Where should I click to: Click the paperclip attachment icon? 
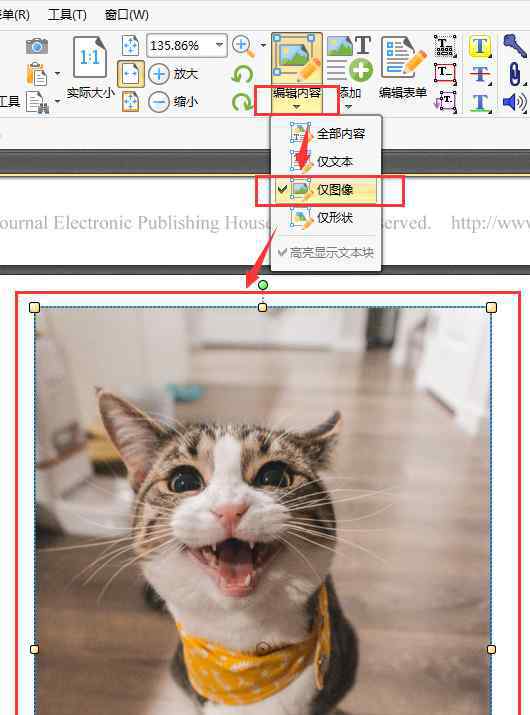[x=514, y=73]
